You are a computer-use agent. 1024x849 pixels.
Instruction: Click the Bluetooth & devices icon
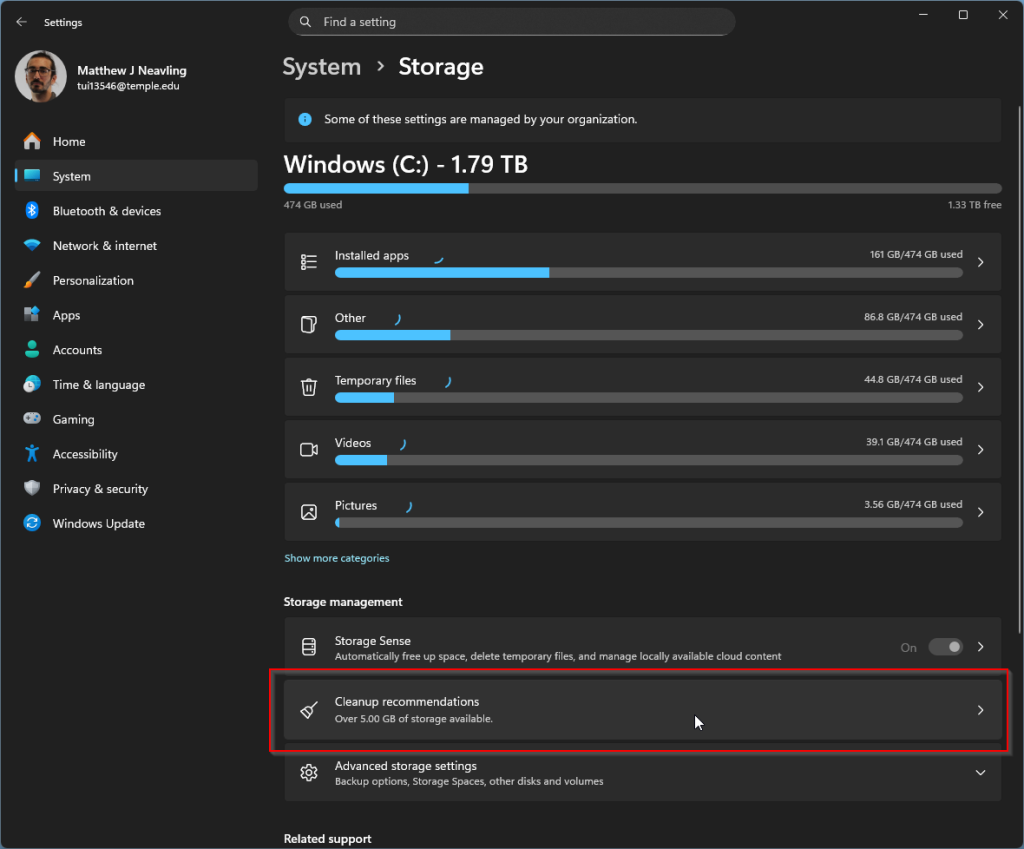(x=32, y=211)
